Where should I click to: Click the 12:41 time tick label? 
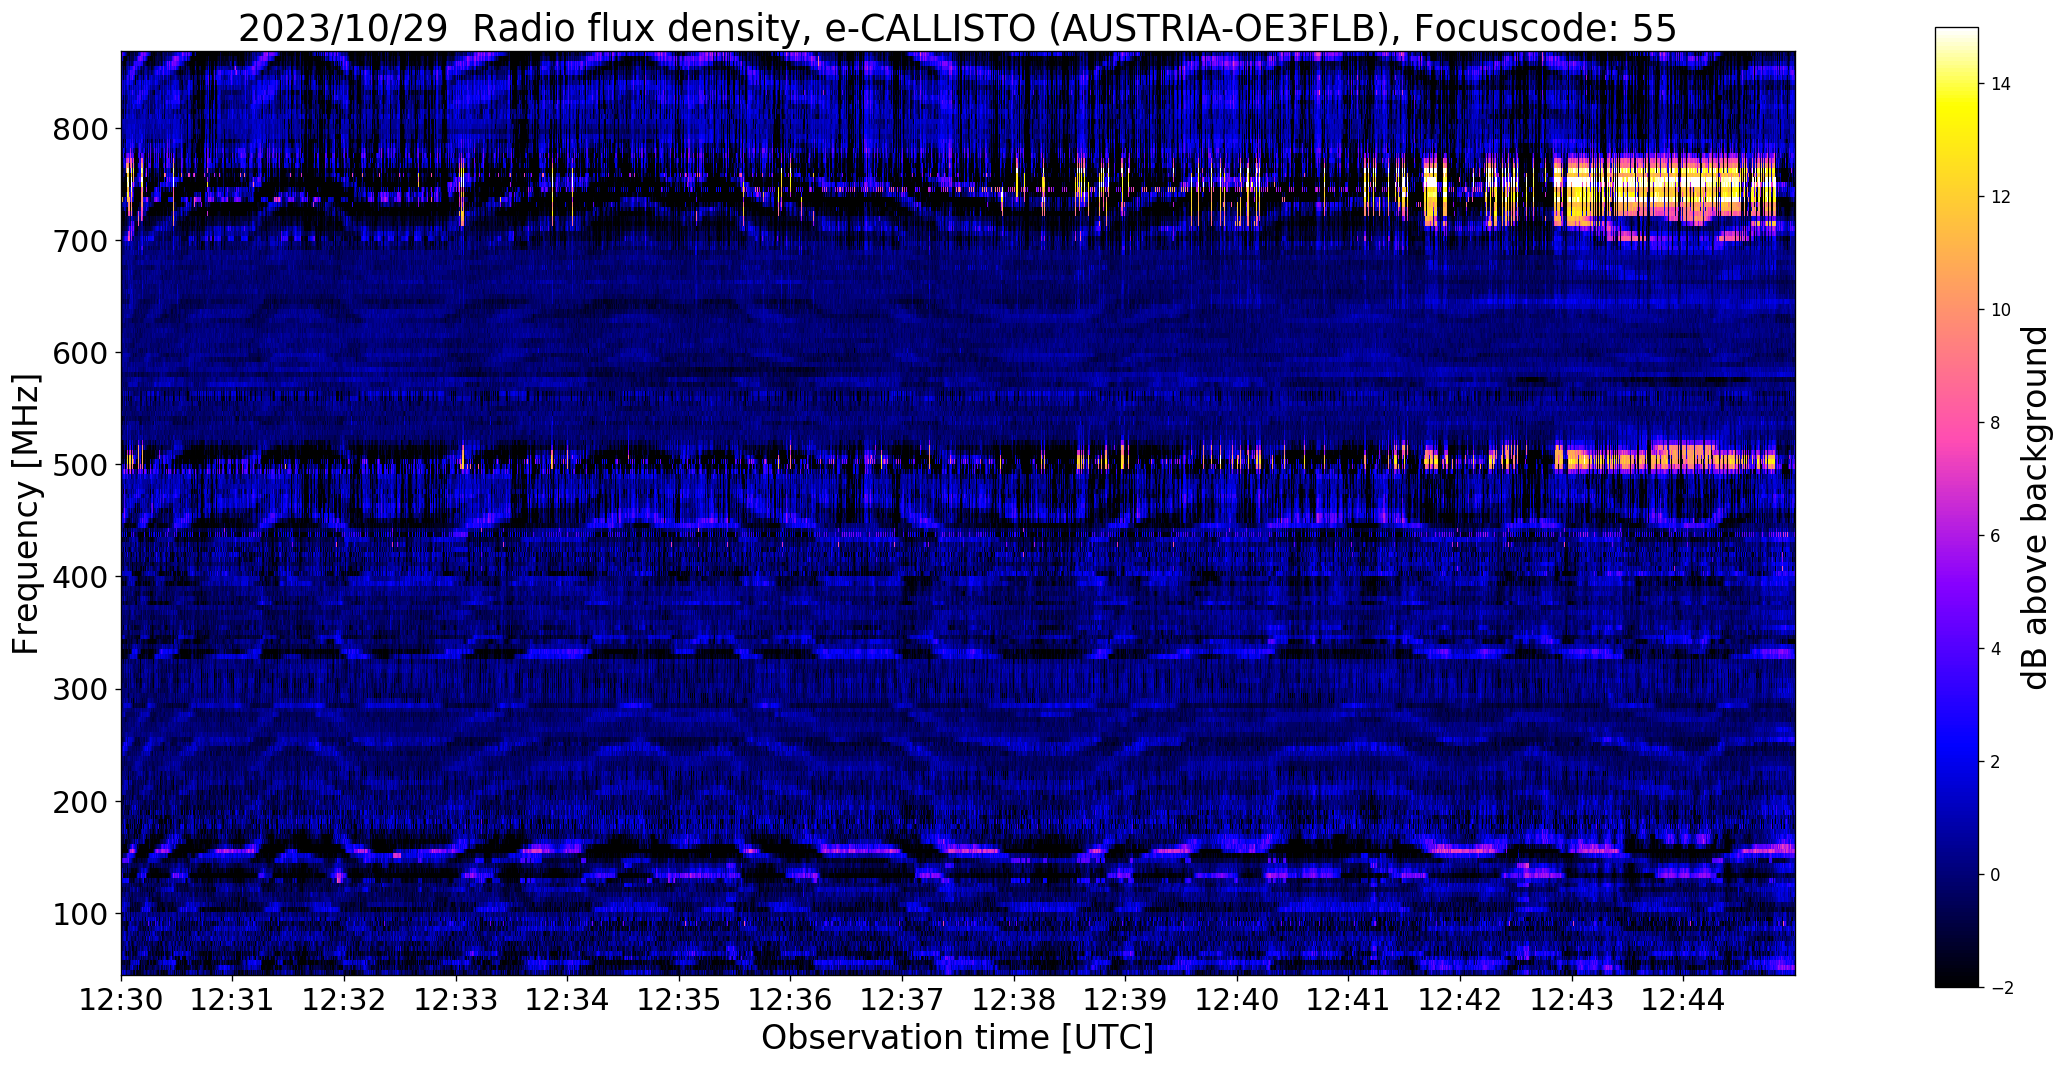(1349, 999)
